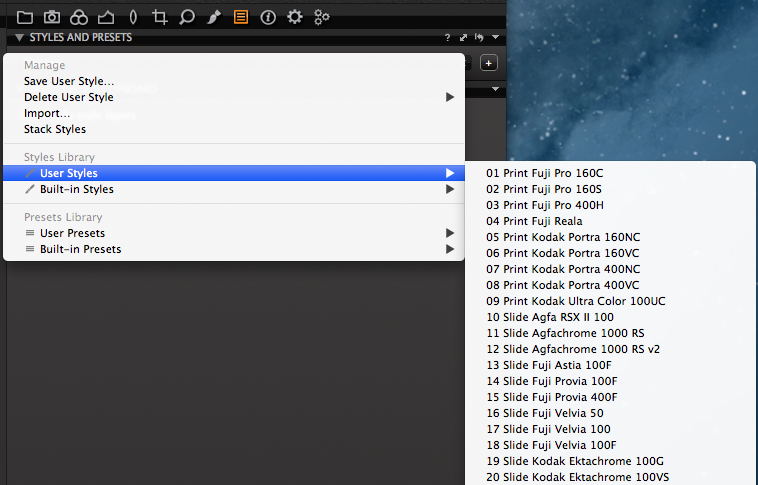Open the Styles and Presets panel action menu arrow

click(x=496, y=37)
